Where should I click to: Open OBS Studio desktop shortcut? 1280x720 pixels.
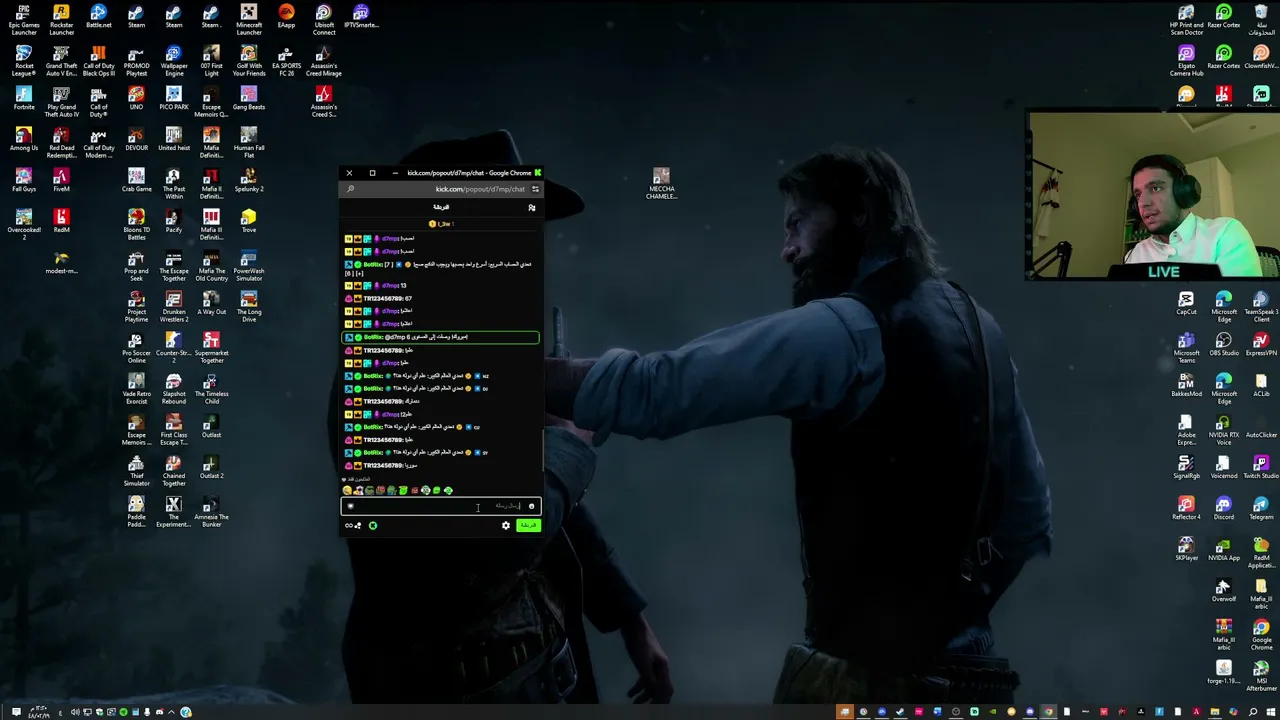coord(1224,343)
